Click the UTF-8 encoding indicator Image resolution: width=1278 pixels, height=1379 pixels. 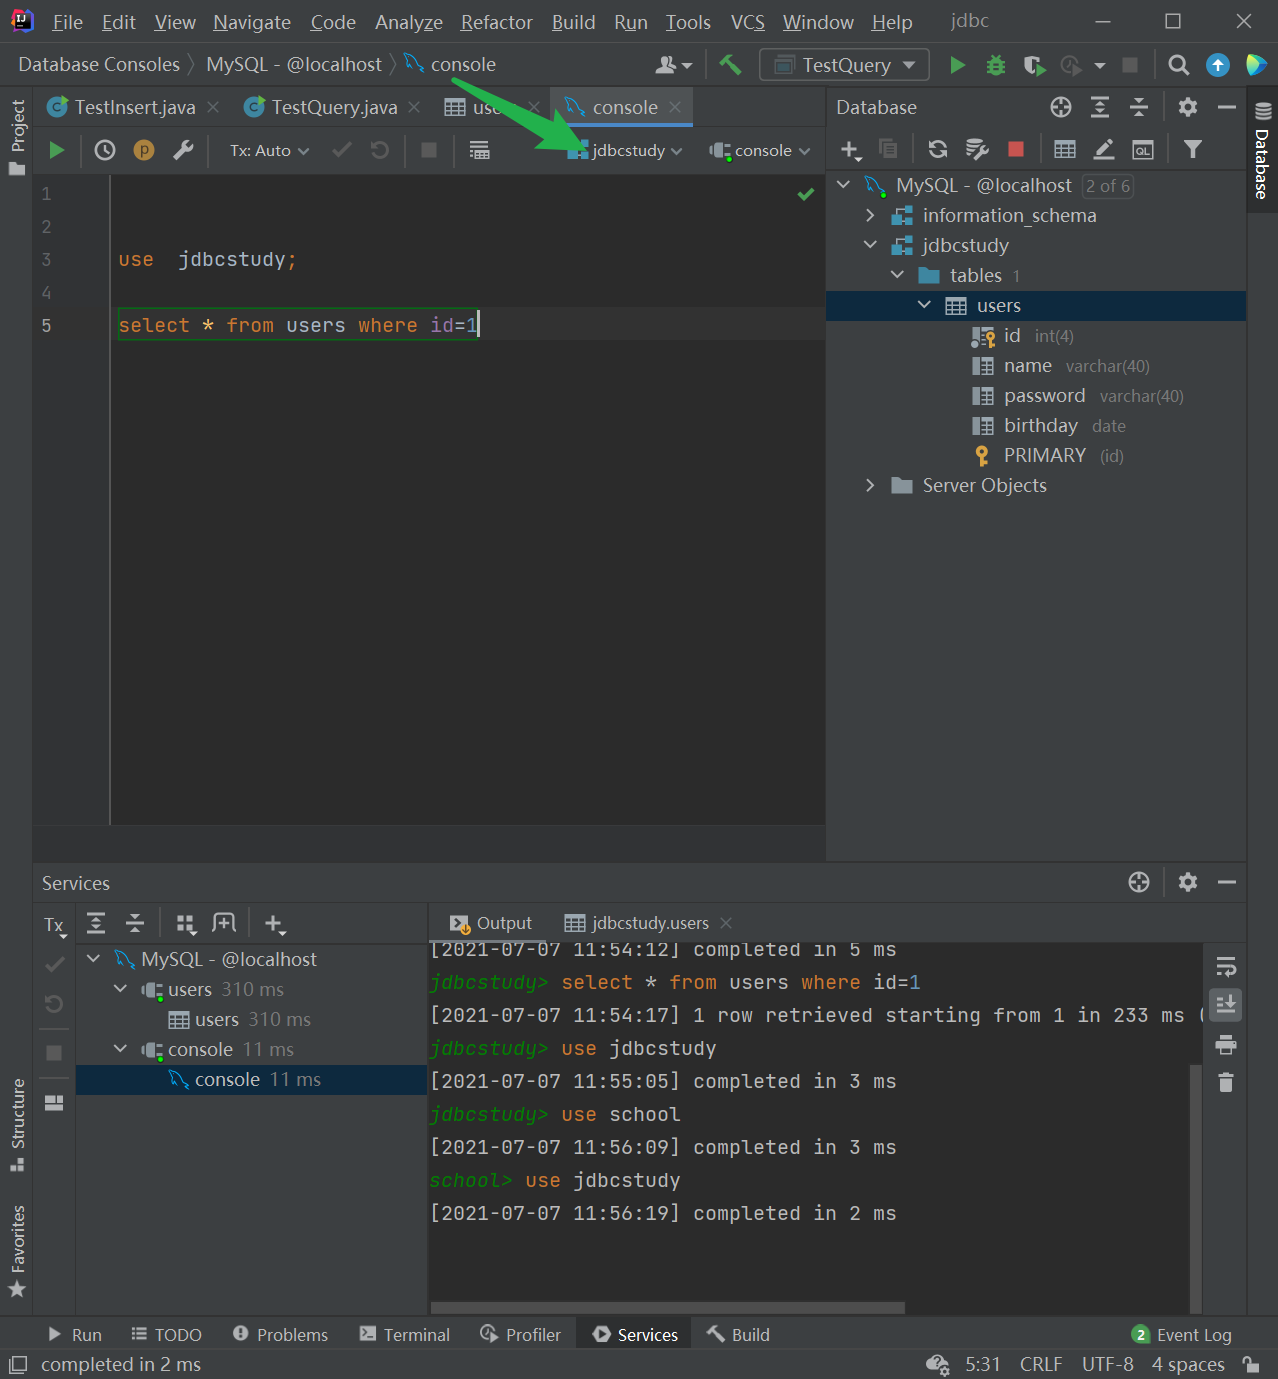pyautogui.click(x=1108, y=1364)
